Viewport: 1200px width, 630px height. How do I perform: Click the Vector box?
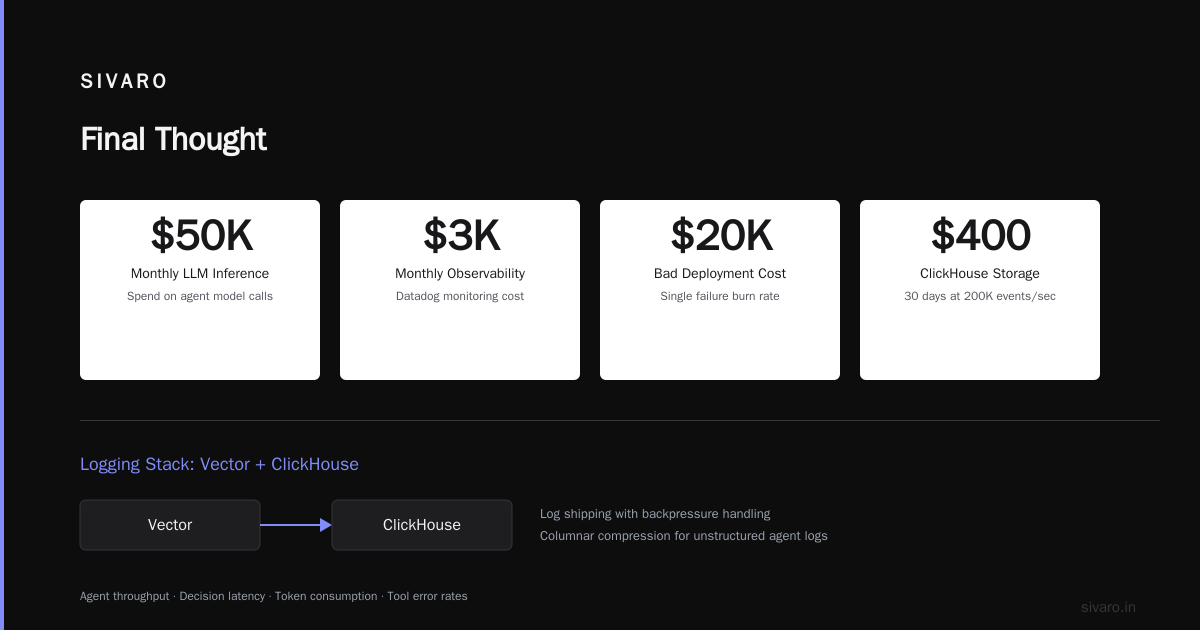pyautogui.click(x=170, y=525)
